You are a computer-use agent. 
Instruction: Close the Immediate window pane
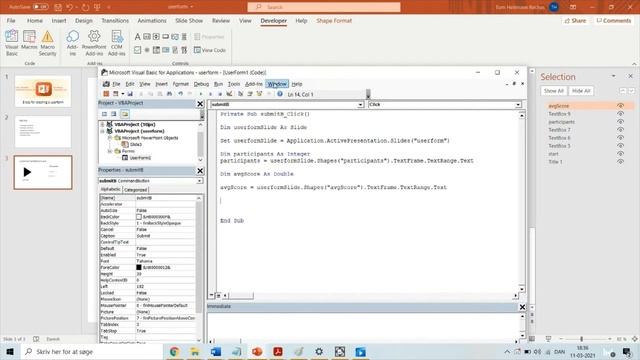[x=522, y=307]
